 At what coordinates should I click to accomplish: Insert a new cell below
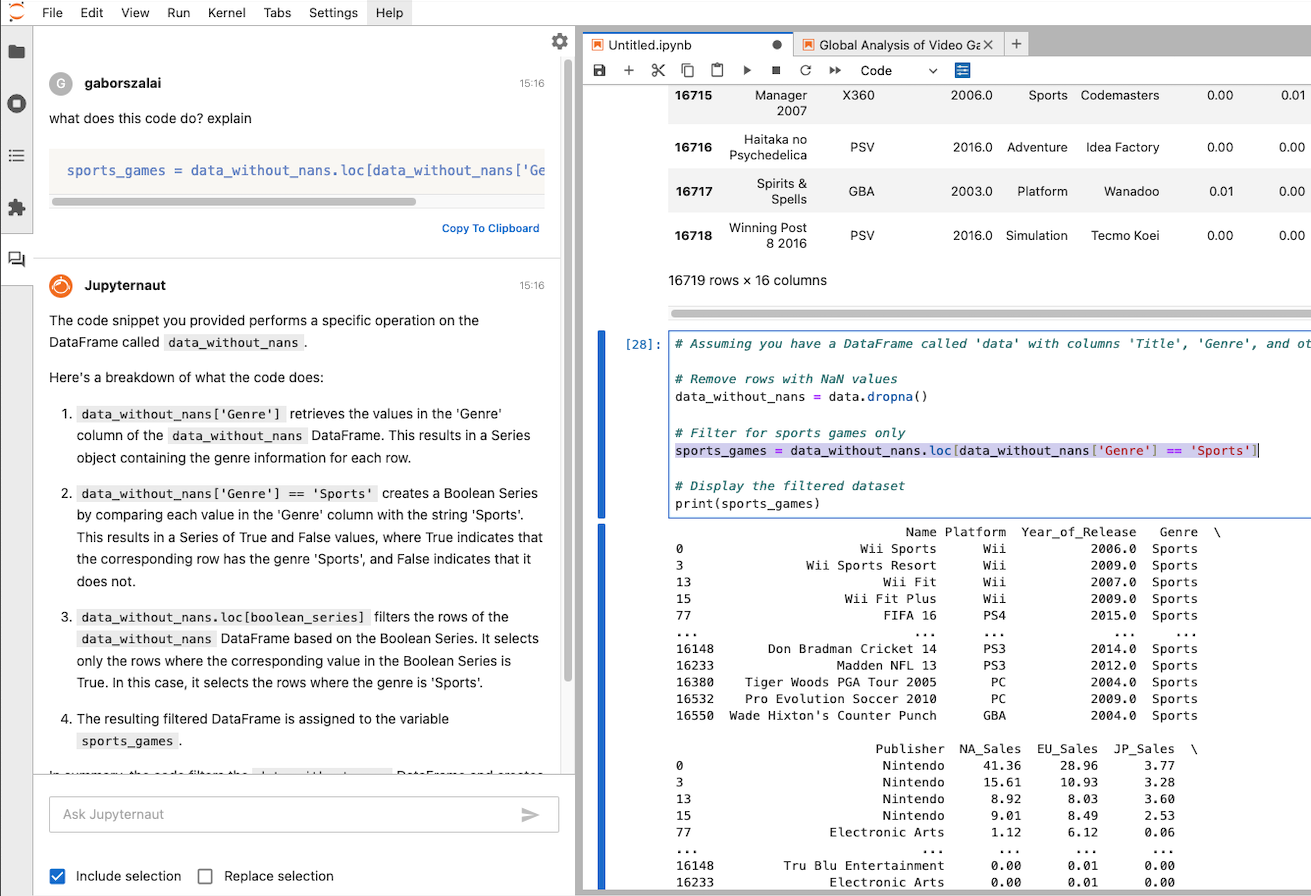[x=628, y=70]
